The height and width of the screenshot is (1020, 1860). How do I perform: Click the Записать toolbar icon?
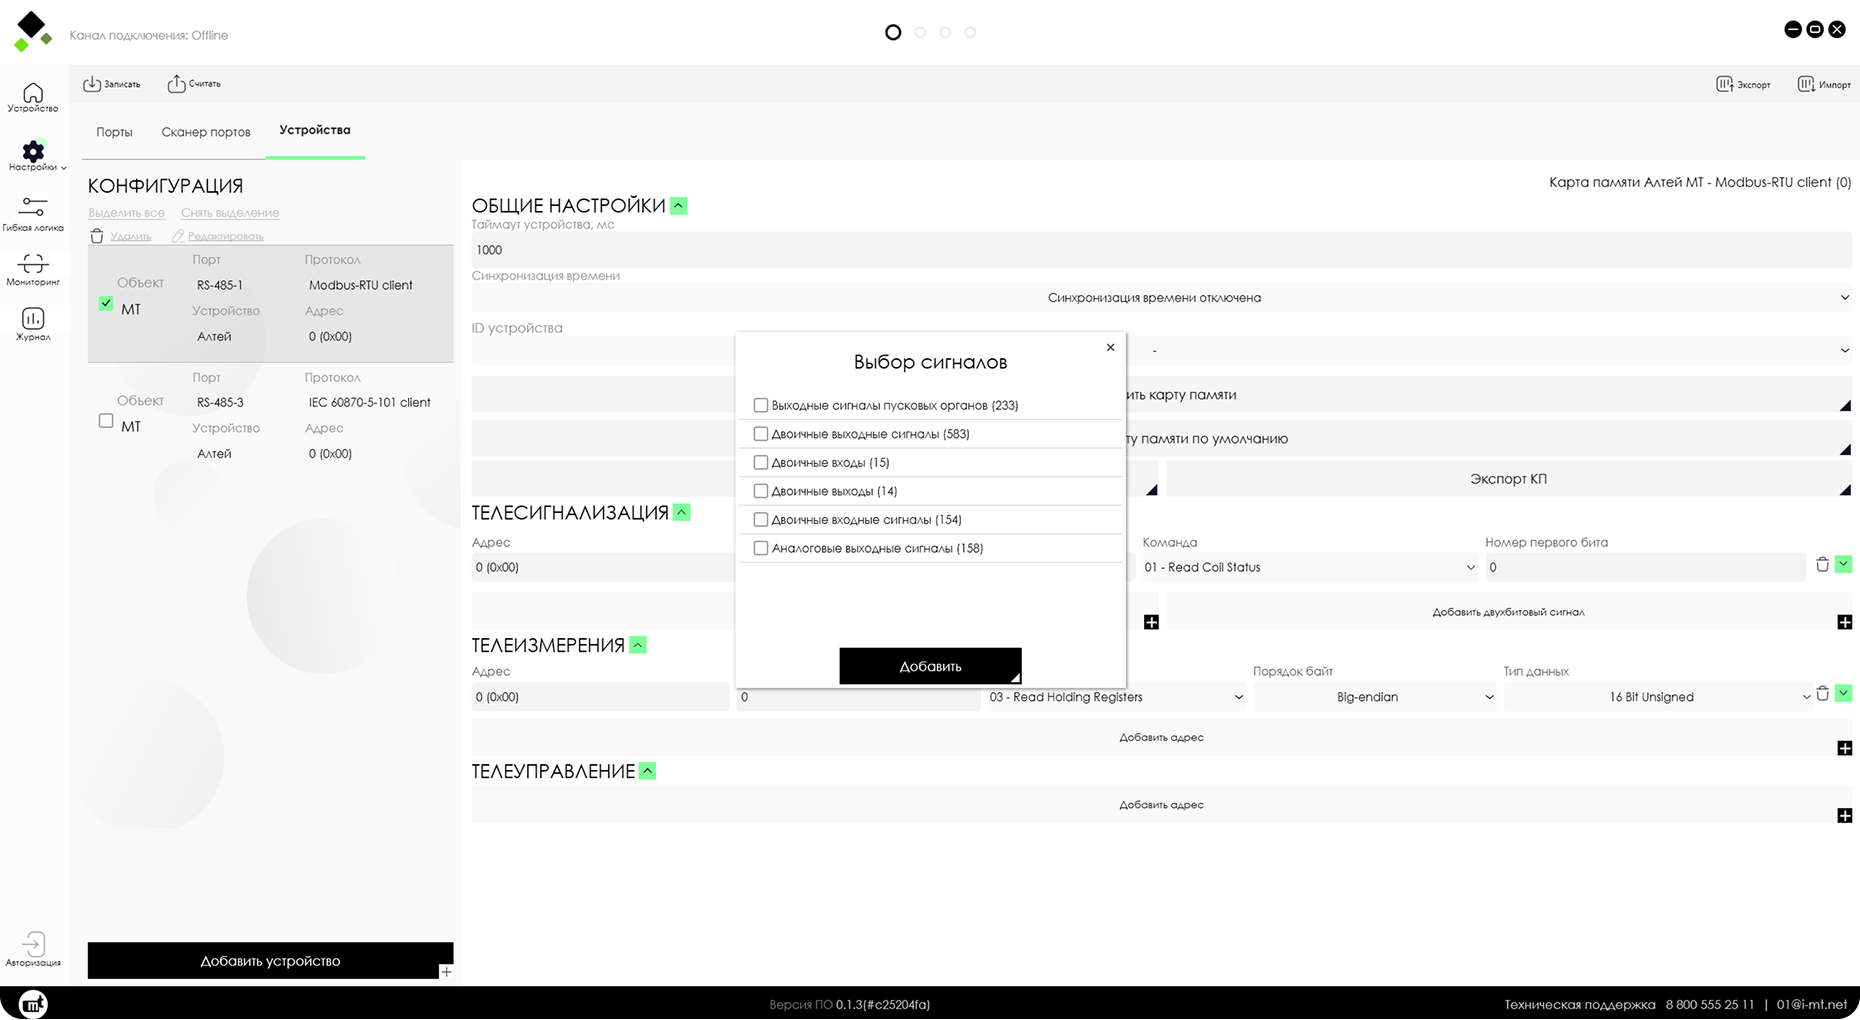[92, 84]
